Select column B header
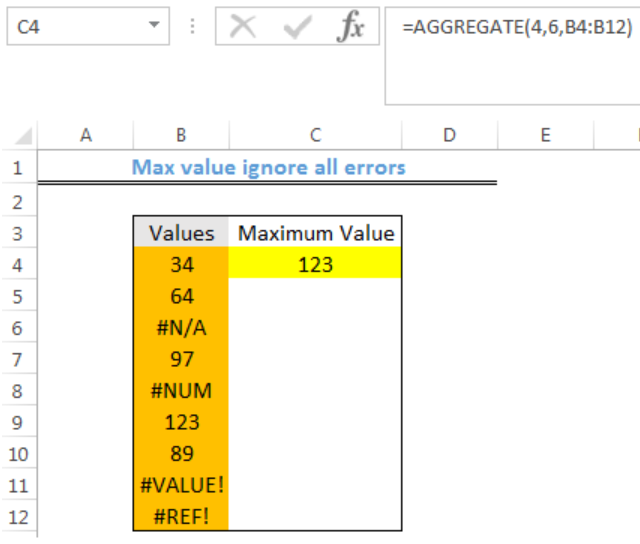 (181, 135)
